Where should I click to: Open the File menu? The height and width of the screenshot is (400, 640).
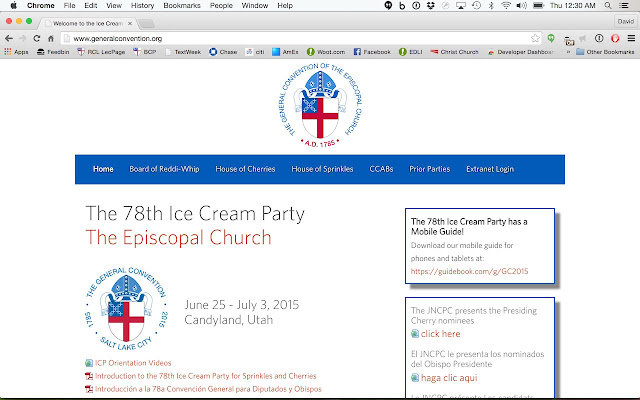69,5
